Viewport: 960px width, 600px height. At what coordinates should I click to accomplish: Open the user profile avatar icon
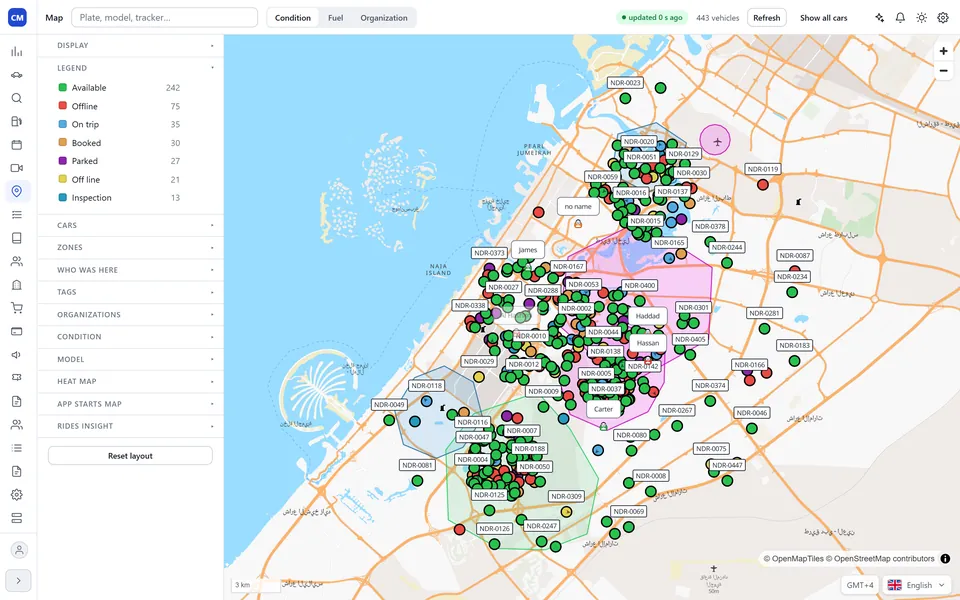[x=19, y=550]
